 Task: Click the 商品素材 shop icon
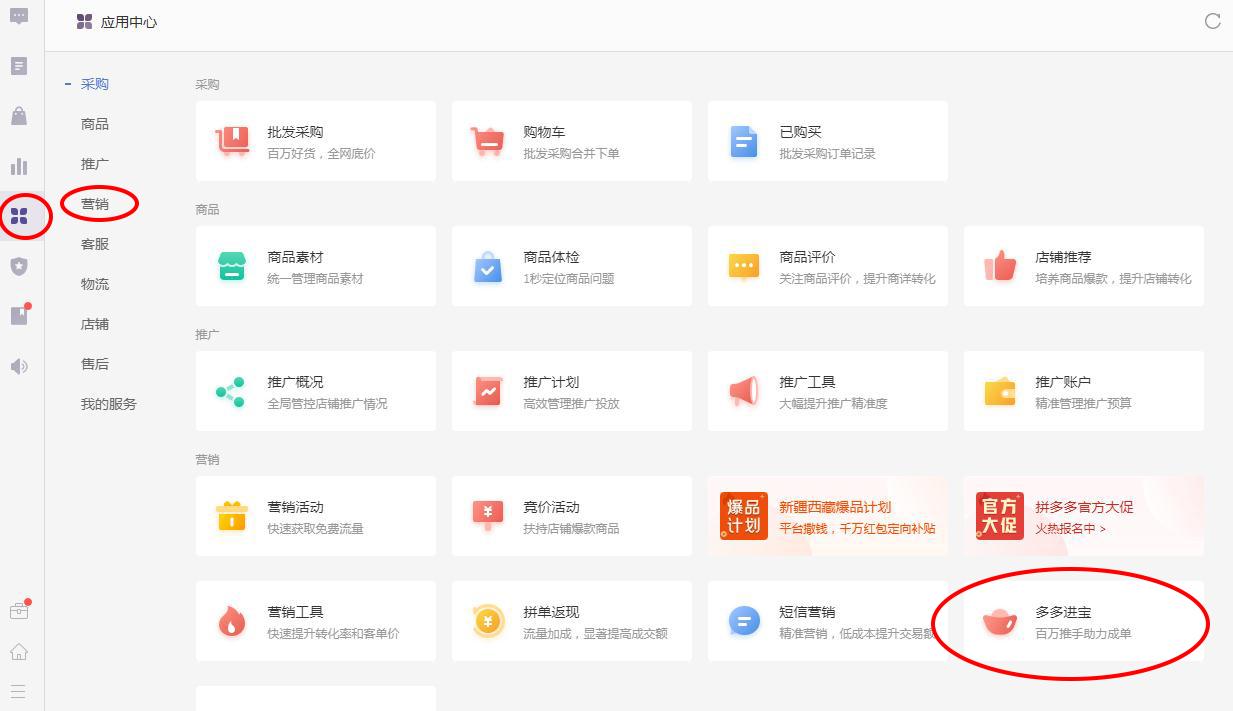(232, 266)
